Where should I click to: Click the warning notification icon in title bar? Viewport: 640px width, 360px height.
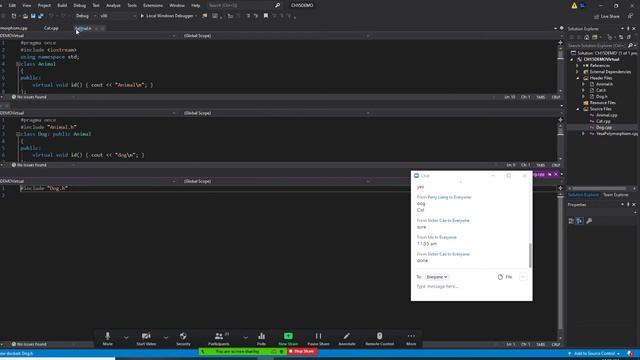(x=574, y=6)
